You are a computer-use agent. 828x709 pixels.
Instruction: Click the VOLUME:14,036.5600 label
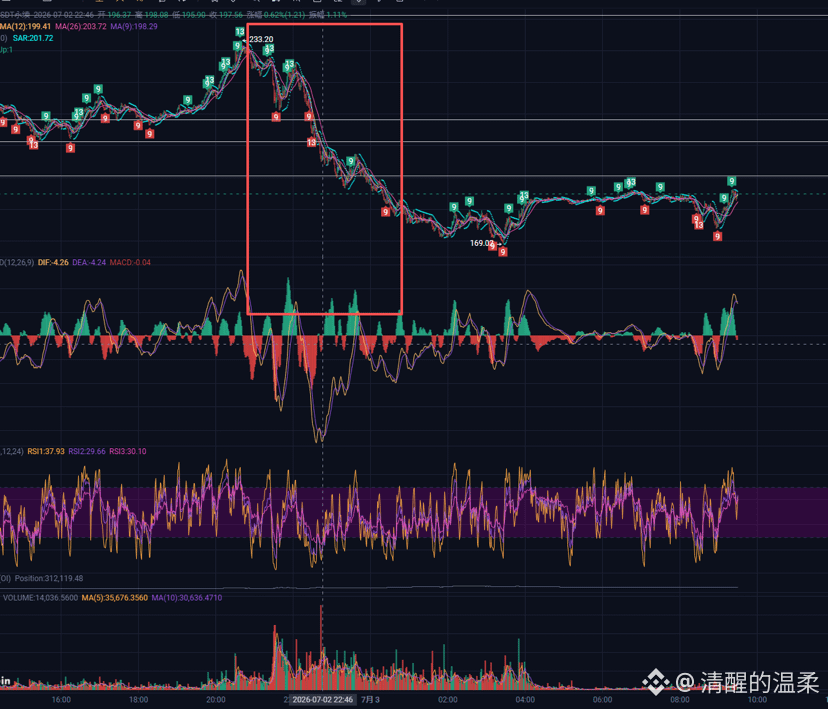coord(41,598)
